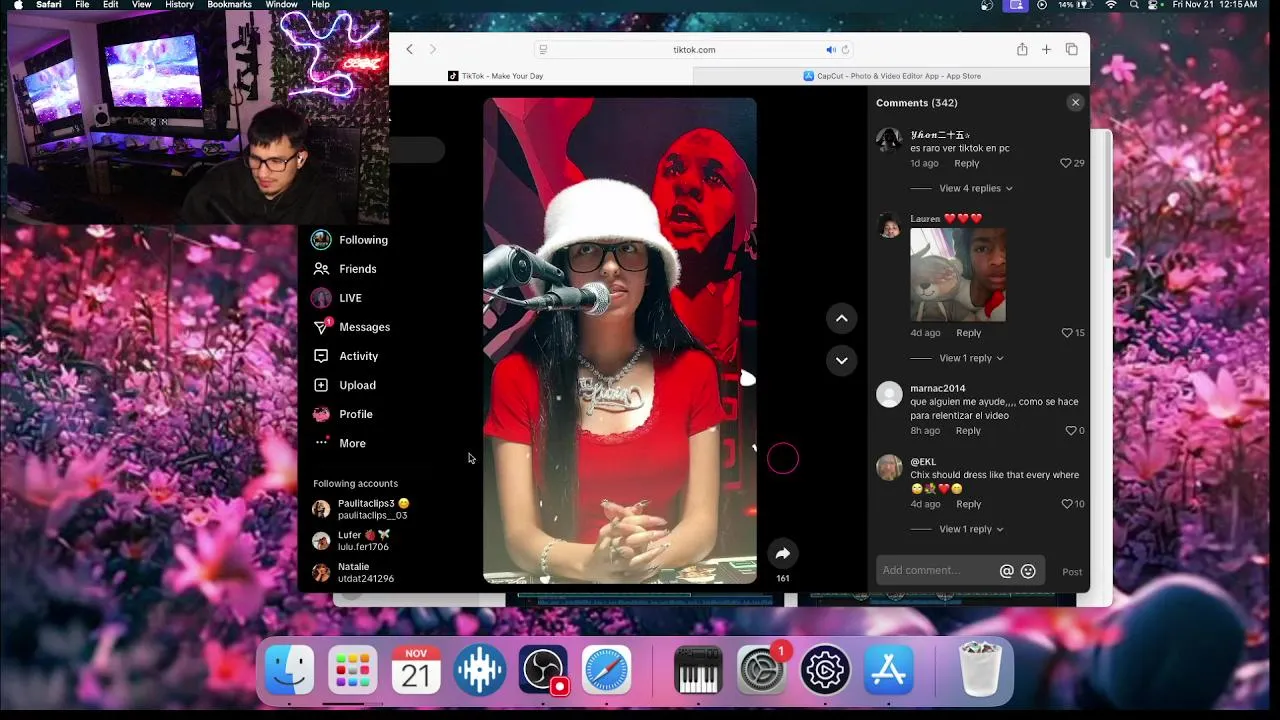Viewport: 1280px width, 720px height.
Task: Open the Activity notifications
Action: 345,356
